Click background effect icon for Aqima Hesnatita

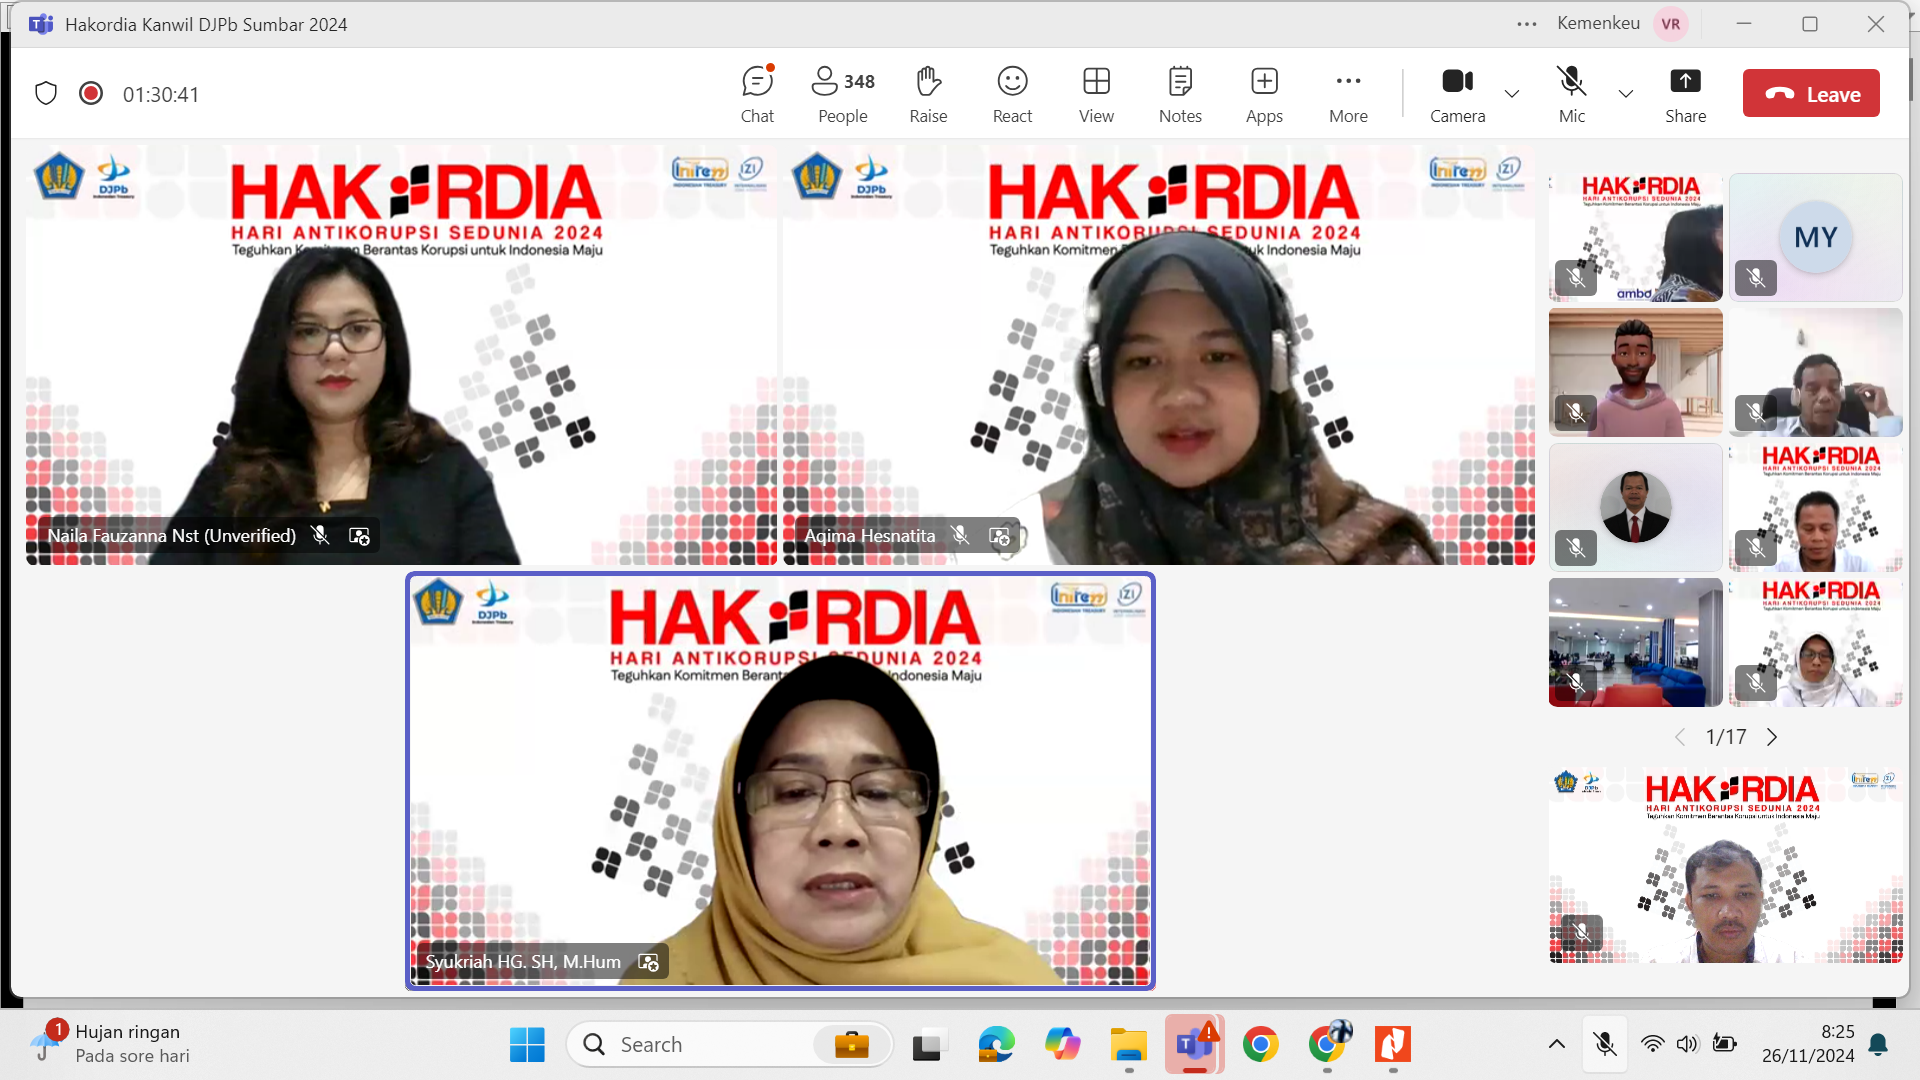(999, 536)
